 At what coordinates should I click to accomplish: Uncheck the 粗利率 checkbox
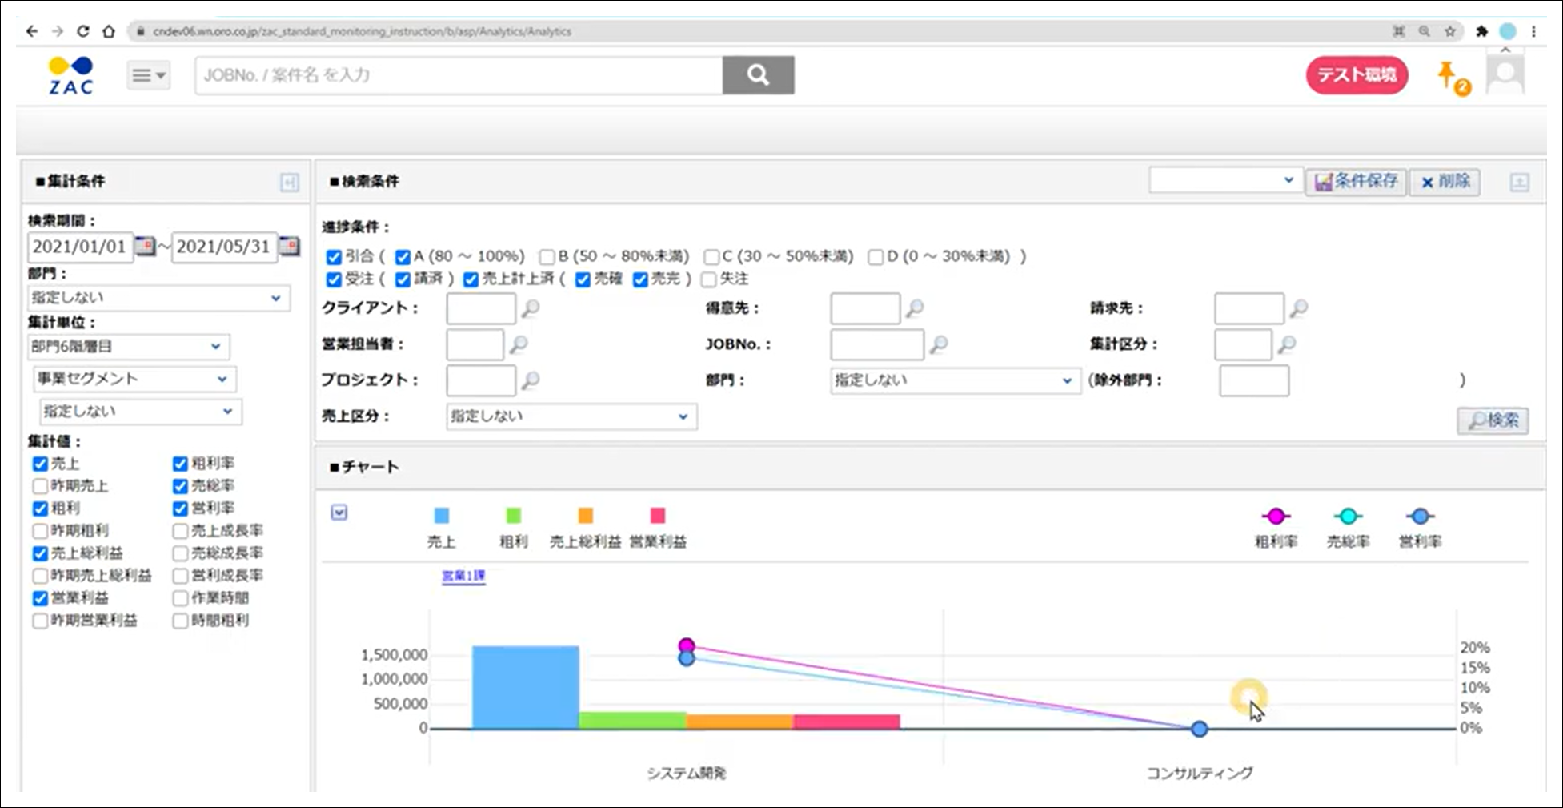180,464
